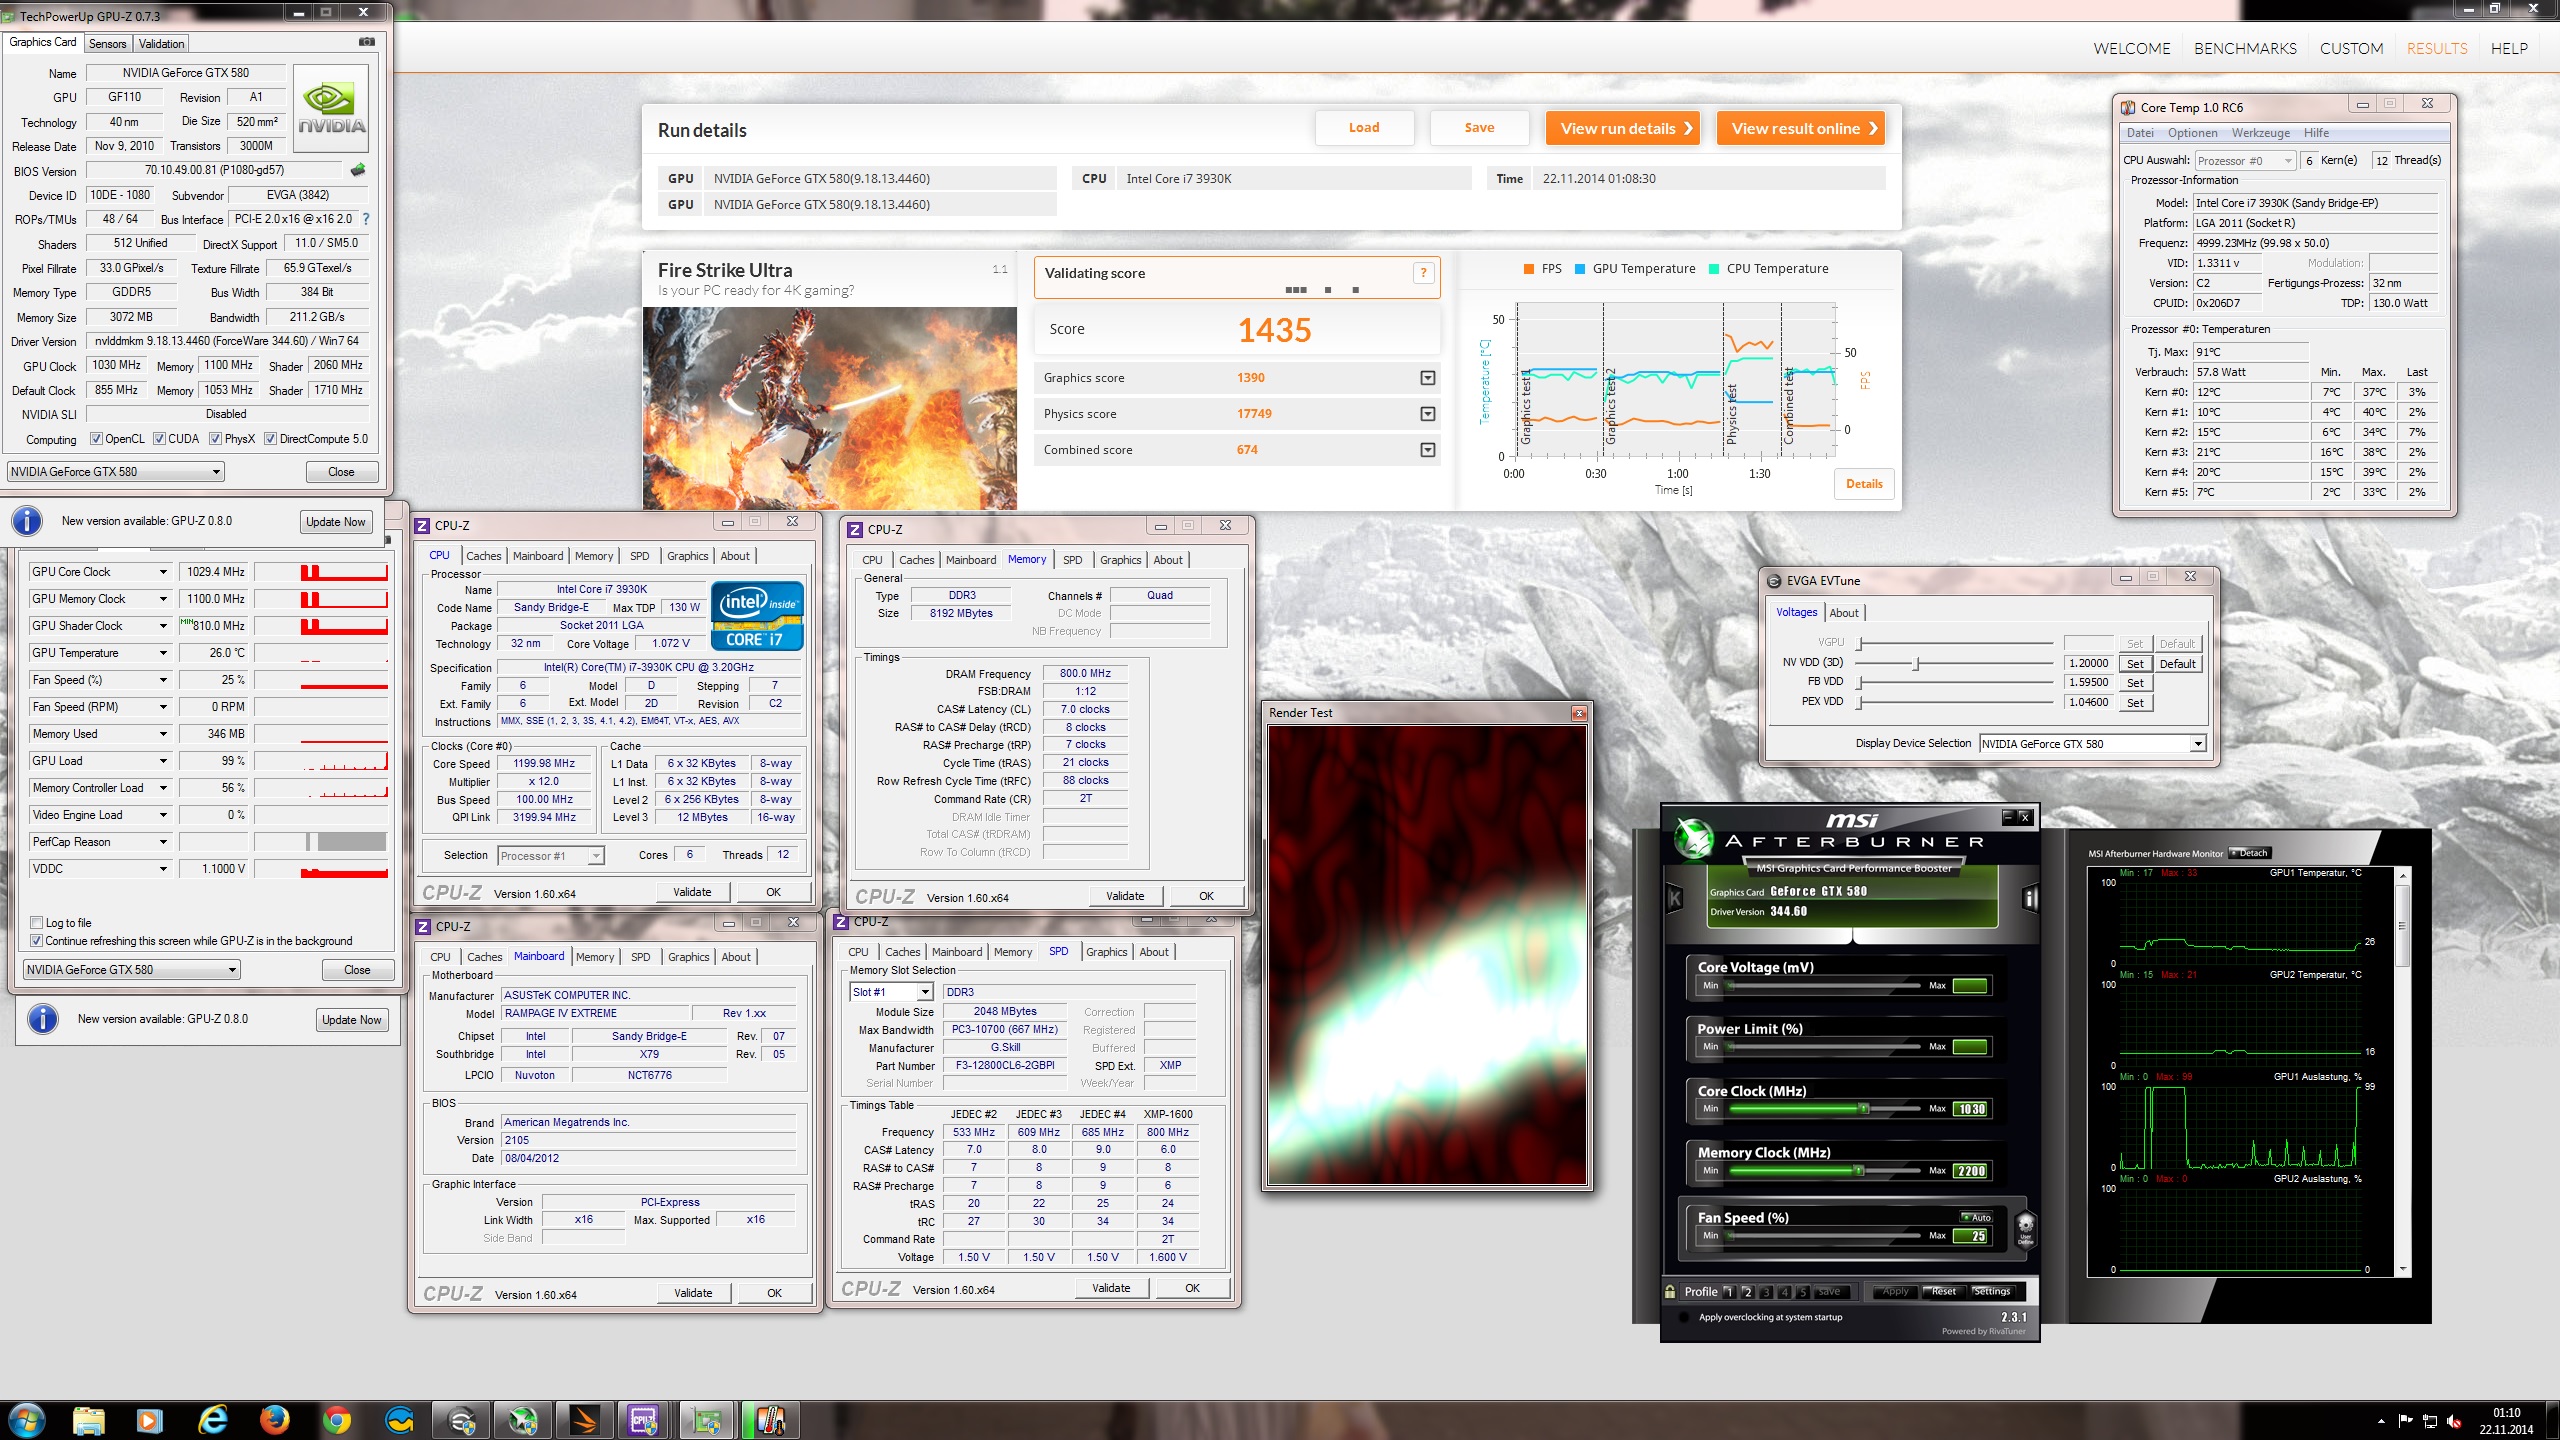Viewport: 2560px width, 1440px height.
Task: Open the Memory Slot Selection dropdown Slot #1
Action: [891, 992]
